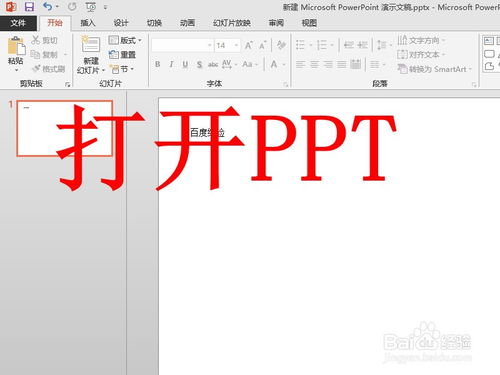The image size is (500, 375).
Task: Undo last action with the undo arrow
Action: coord(48,6)
